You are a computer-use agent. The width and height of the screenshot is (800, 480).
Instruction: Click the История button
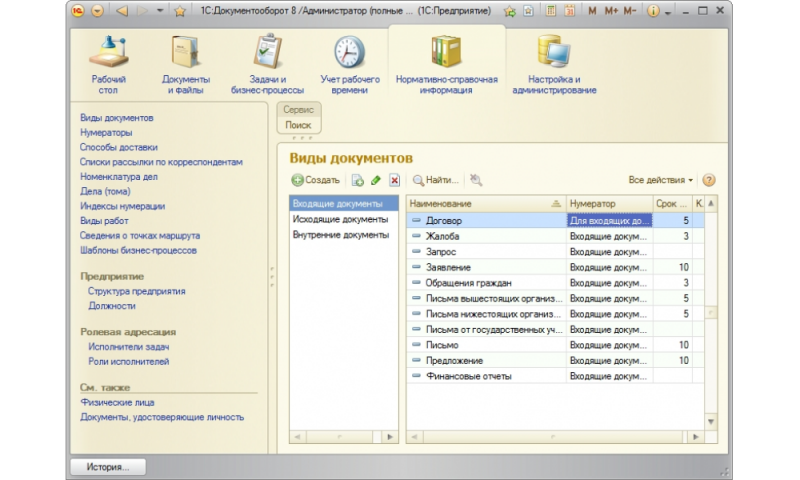click(106, 466)
